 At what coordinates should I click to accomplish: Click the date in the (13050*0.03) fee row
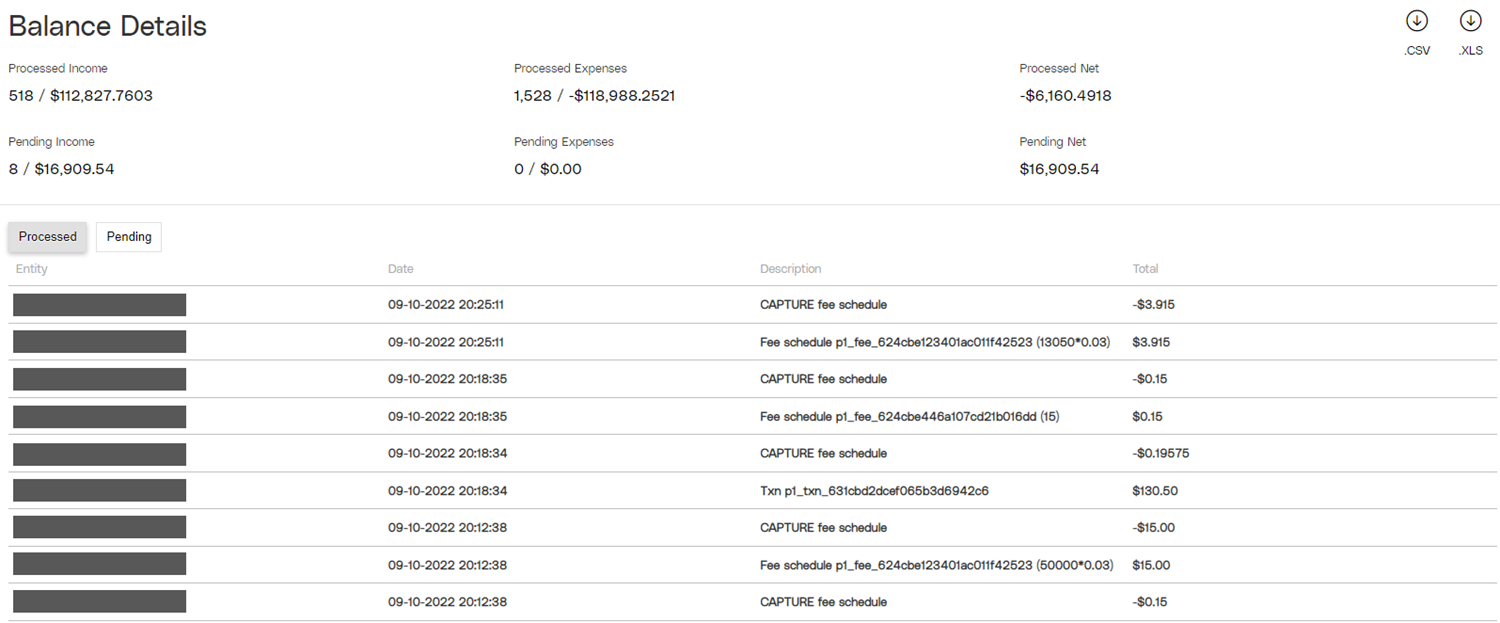pos(446,342)
